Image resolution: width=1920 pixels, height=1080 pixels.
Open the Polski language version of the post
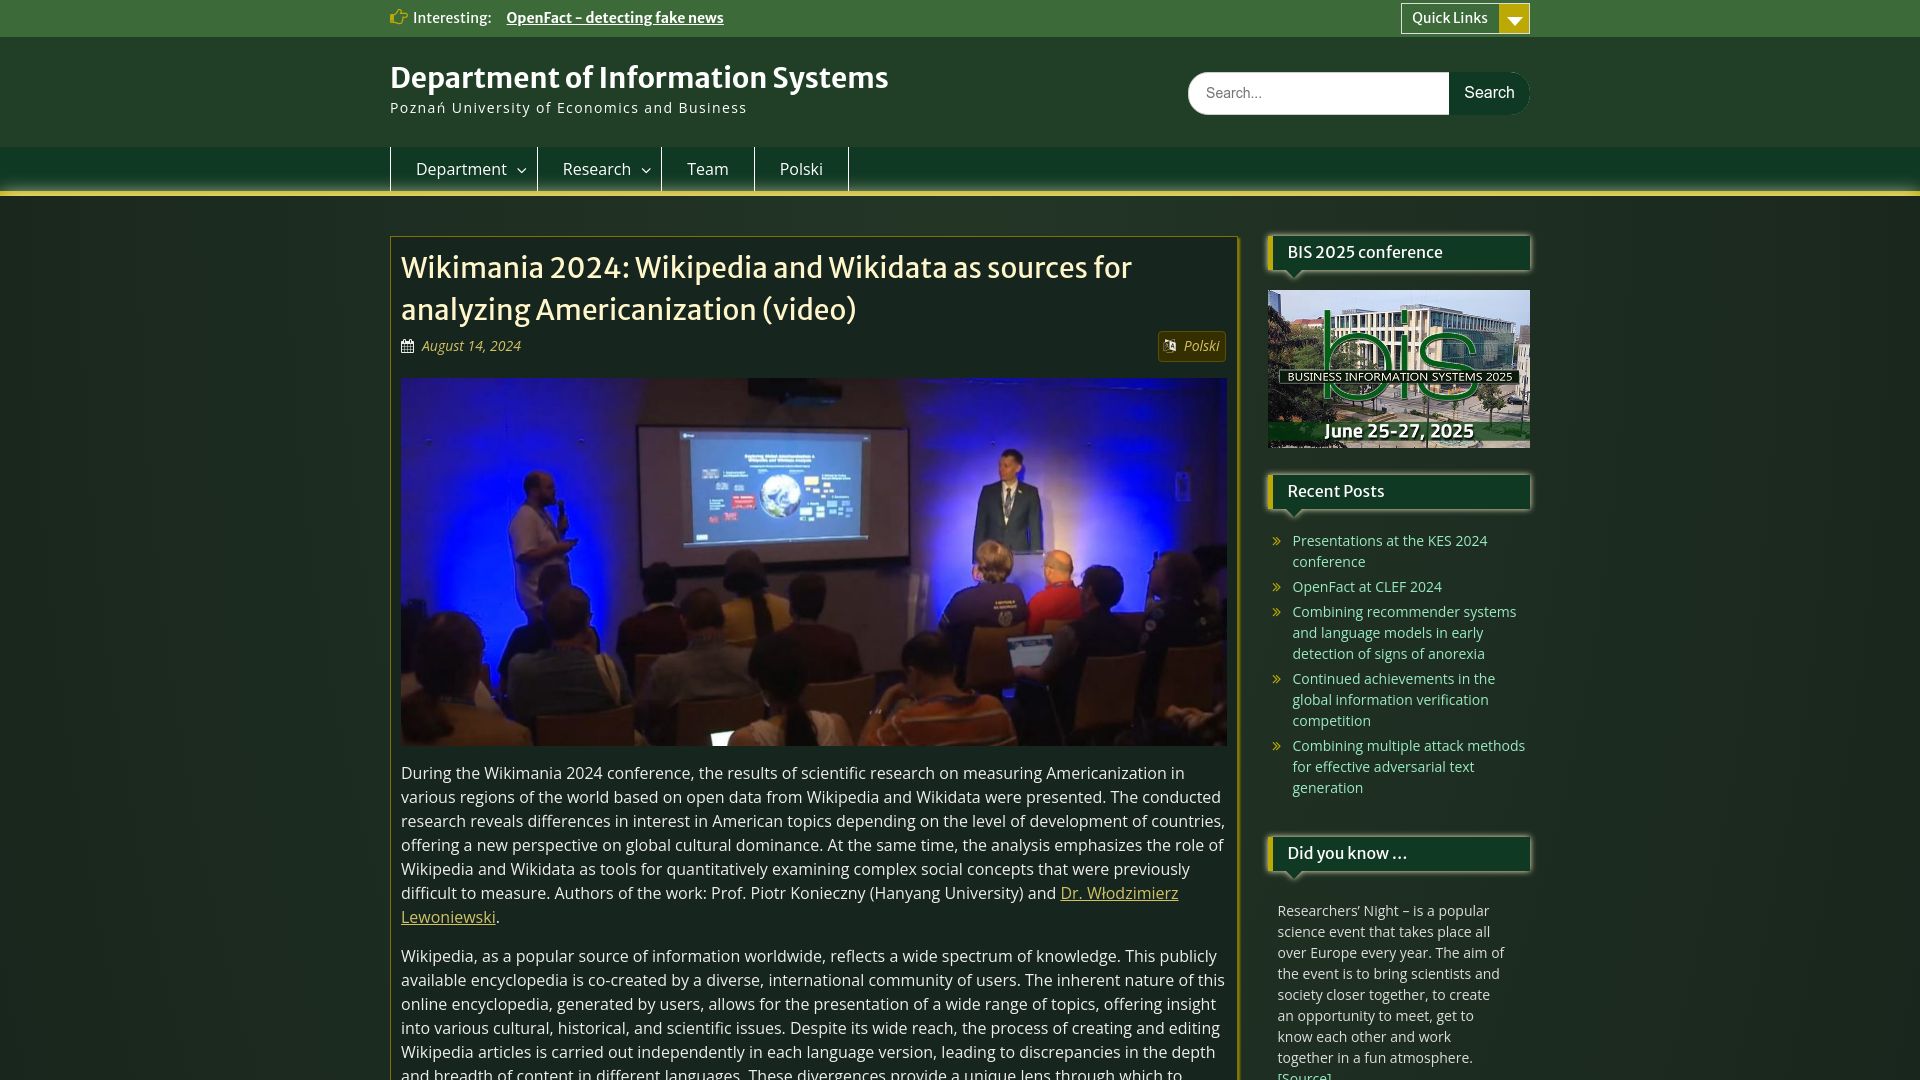tap(1201, 346)
